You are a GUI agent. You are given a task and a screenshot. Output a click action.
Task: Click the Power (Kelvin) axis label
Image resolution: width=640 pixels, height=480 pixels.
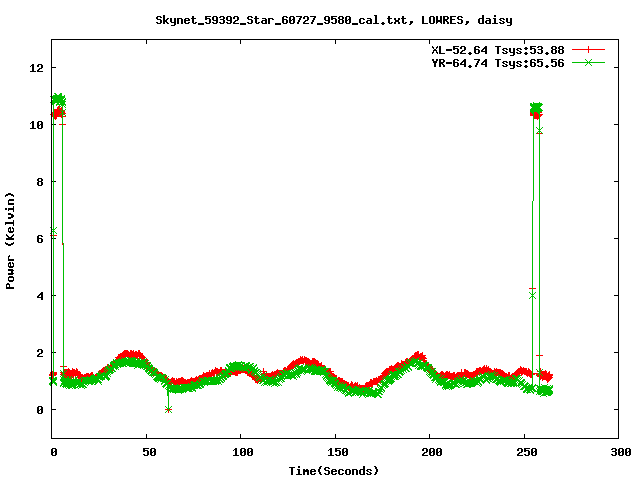(10, 241)
